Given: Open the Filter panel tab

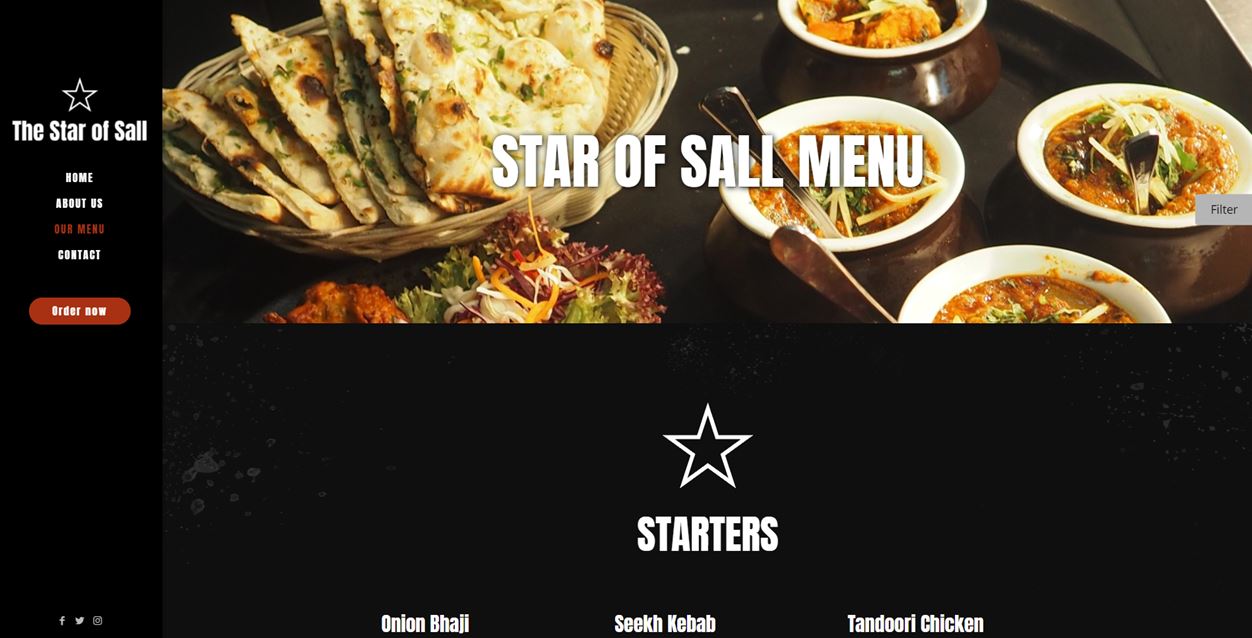Looking at the screenshot, I should pos(1224,210).
